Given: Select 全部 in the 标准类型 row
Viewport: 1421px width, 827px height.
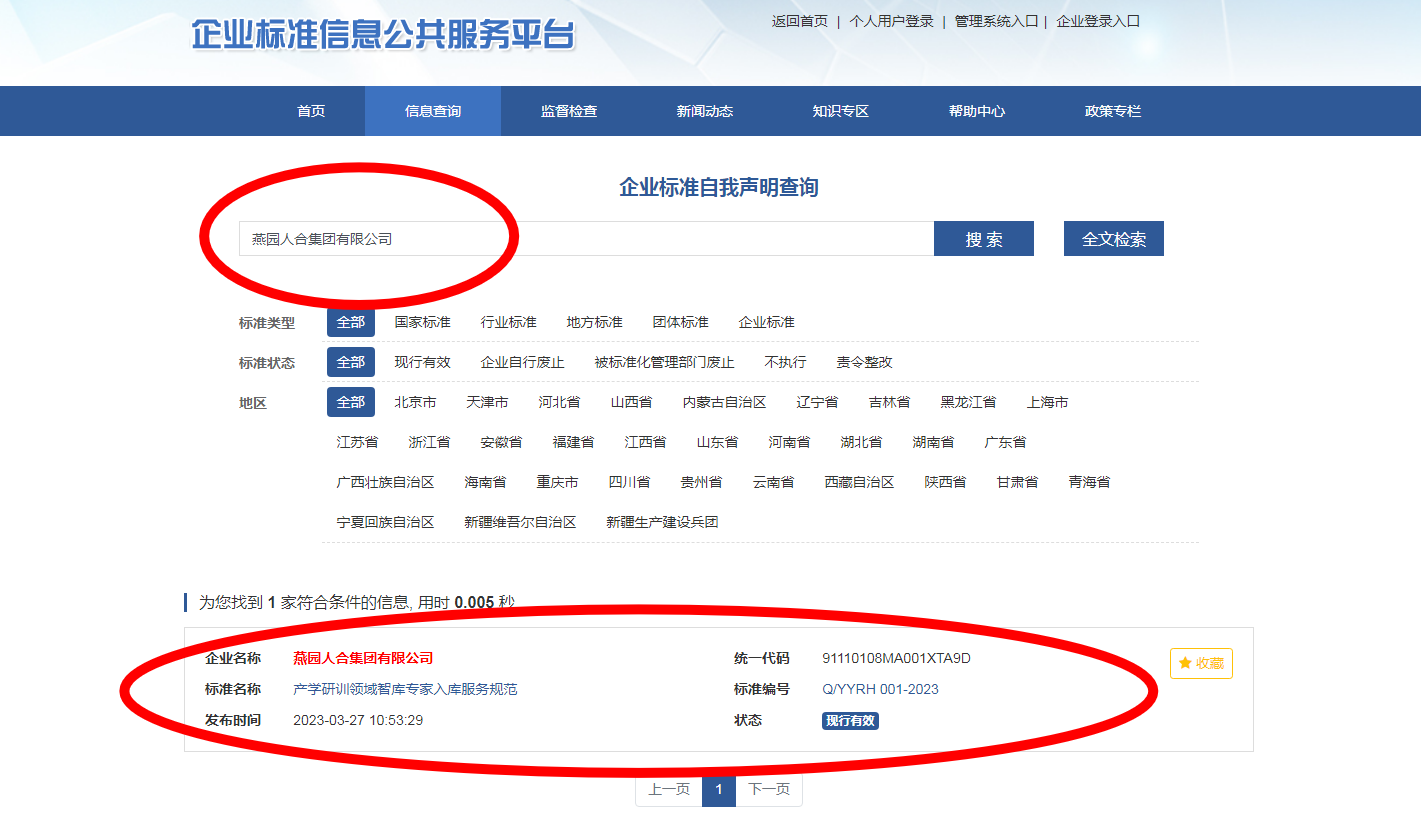Looking at the screenshot, I should pyautogui.click(x=351, y=322).
